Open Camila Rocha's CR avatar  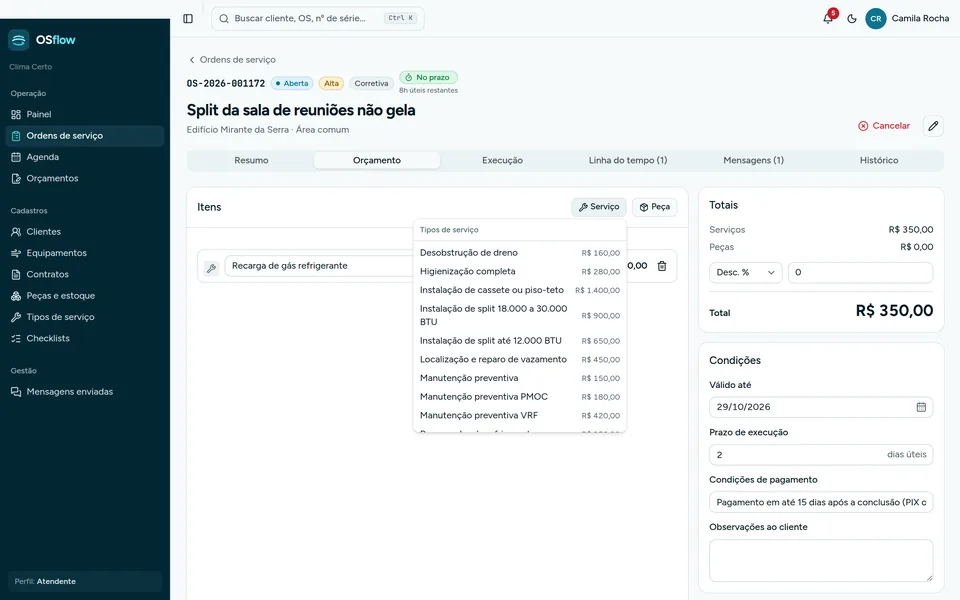(876, 18)
